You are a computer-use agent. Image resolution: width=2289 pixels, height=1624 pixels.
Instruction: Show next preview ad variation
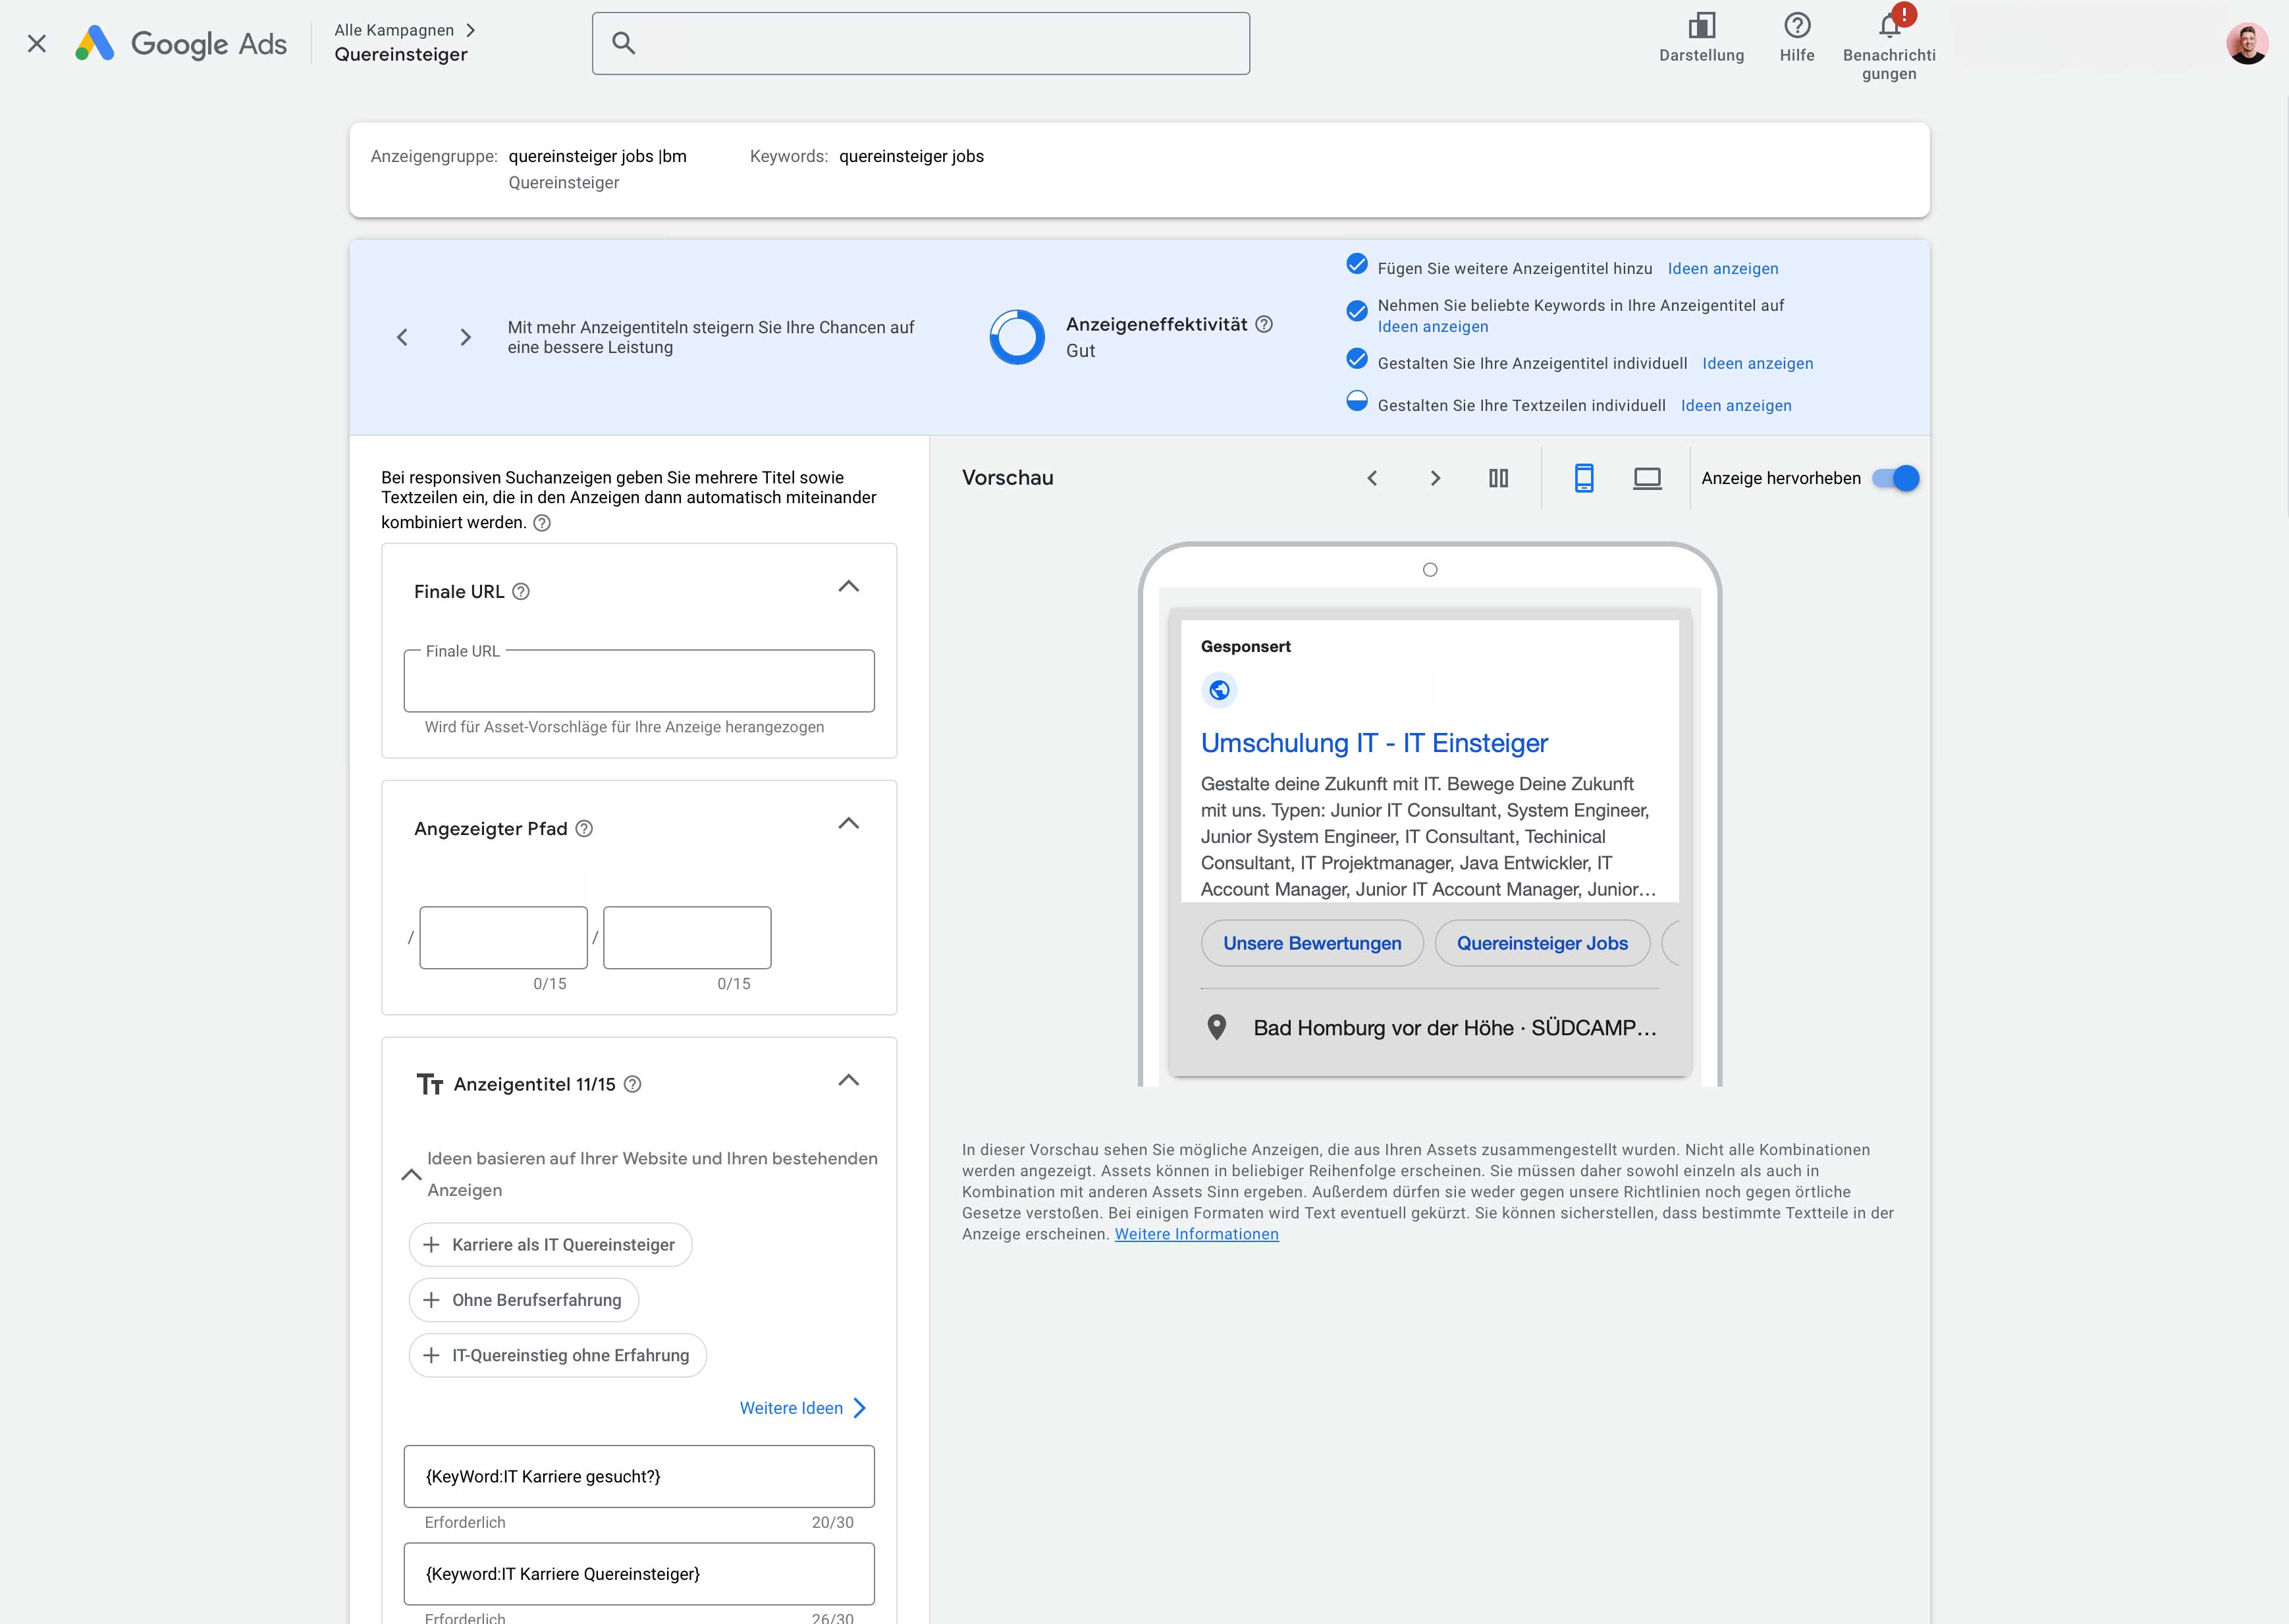1435,478
